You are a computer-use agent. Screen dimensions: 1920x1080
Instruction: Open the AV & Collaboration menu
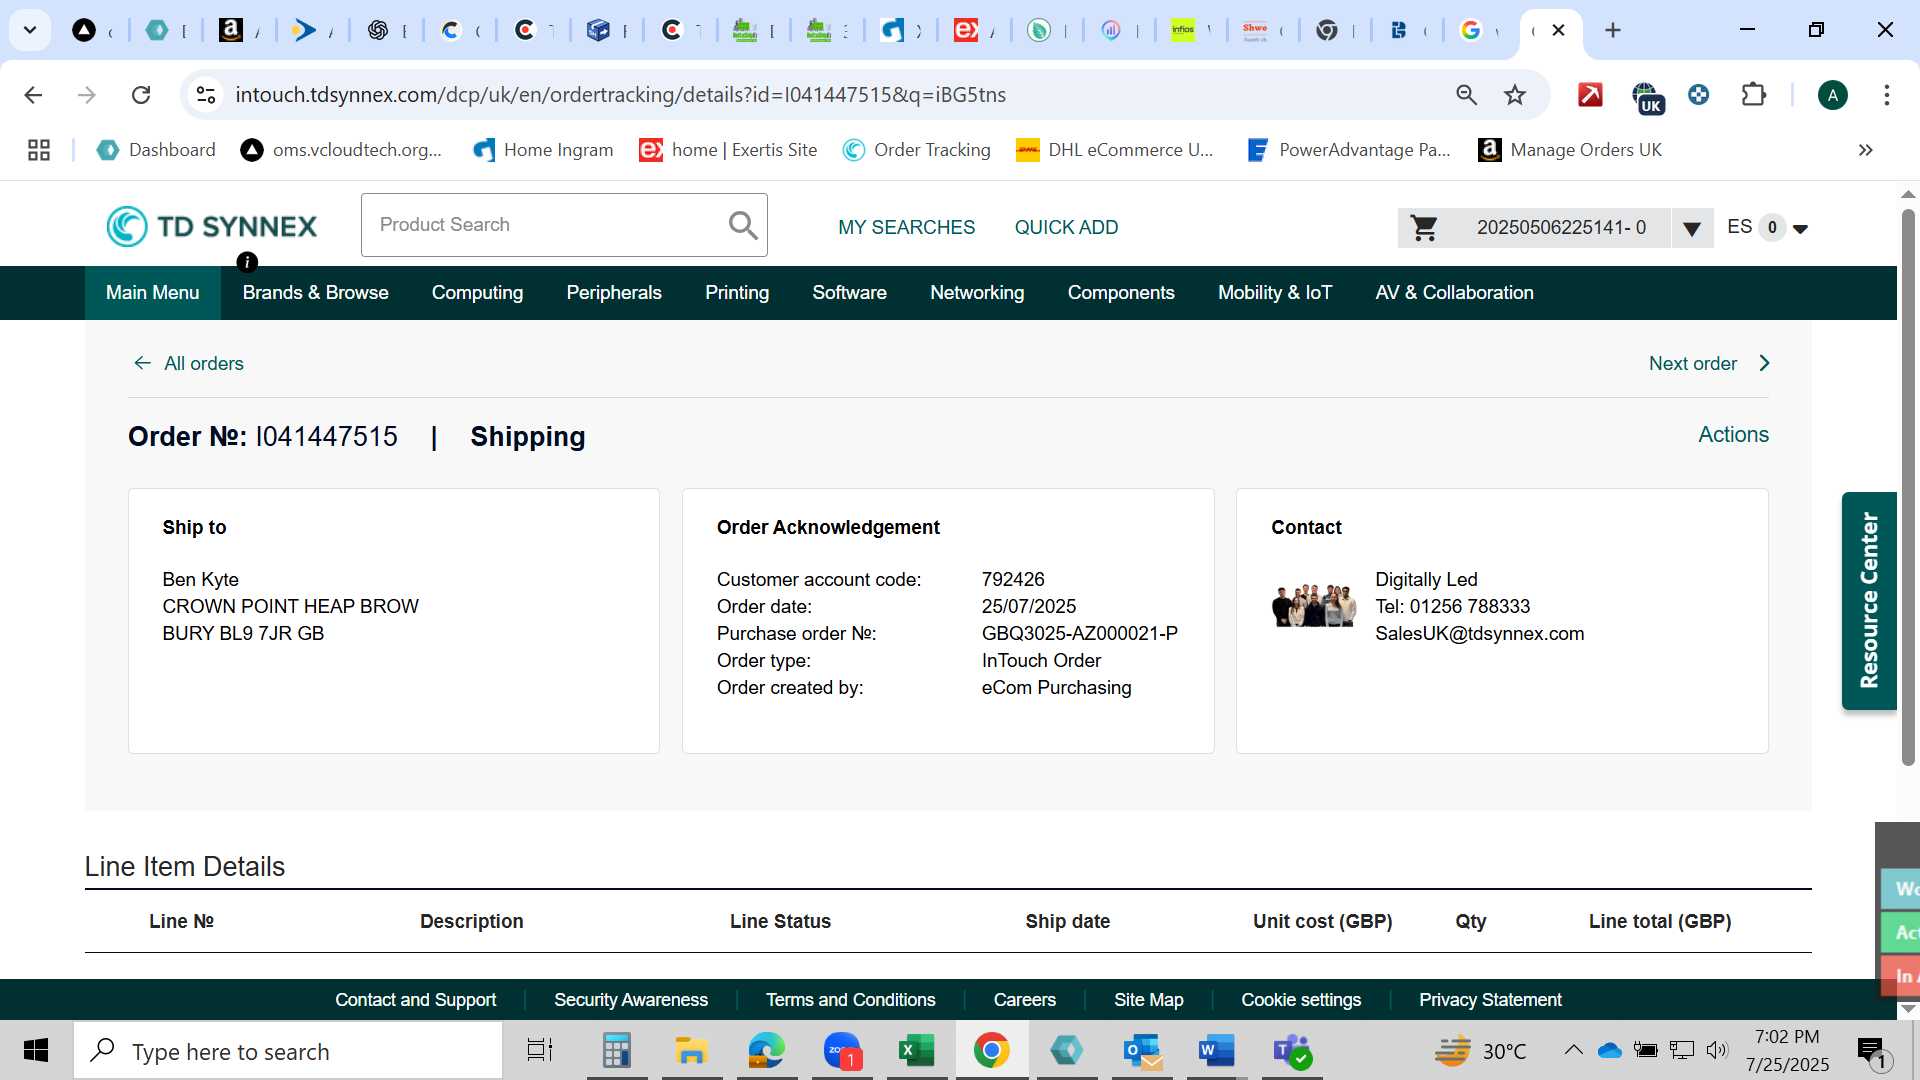click(1454, 293)
